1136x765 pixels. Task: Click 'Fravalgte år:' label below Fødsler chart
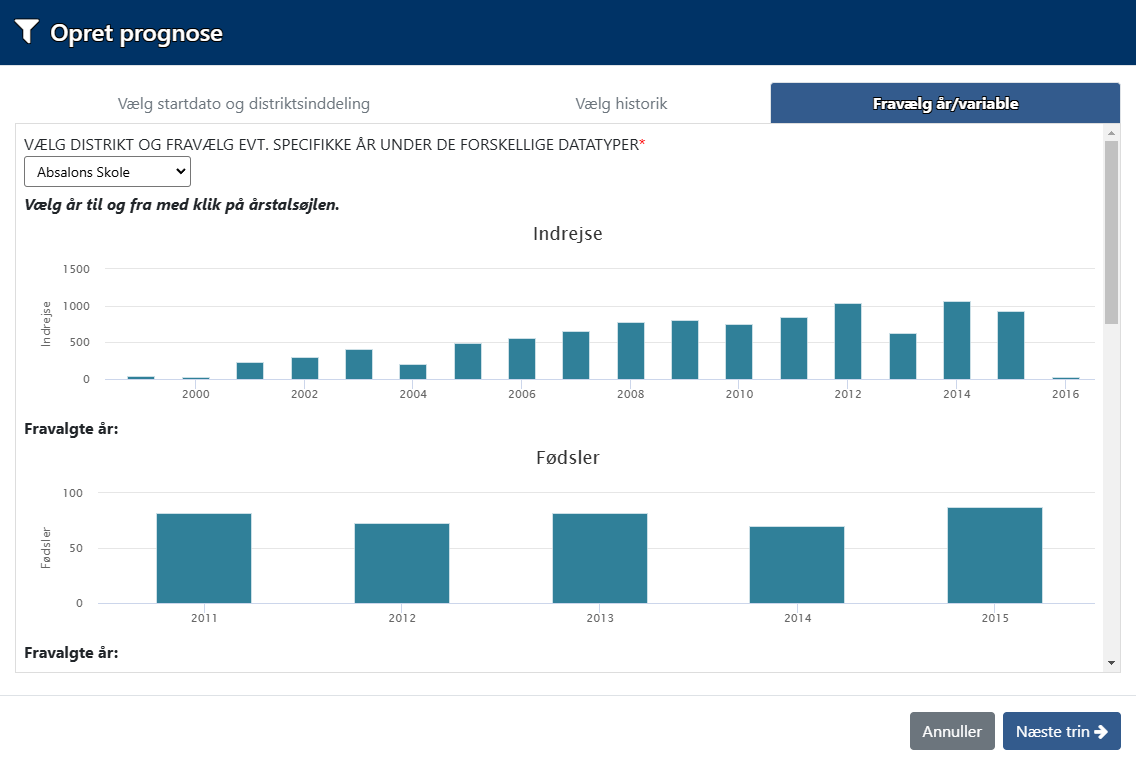point(71,653)
